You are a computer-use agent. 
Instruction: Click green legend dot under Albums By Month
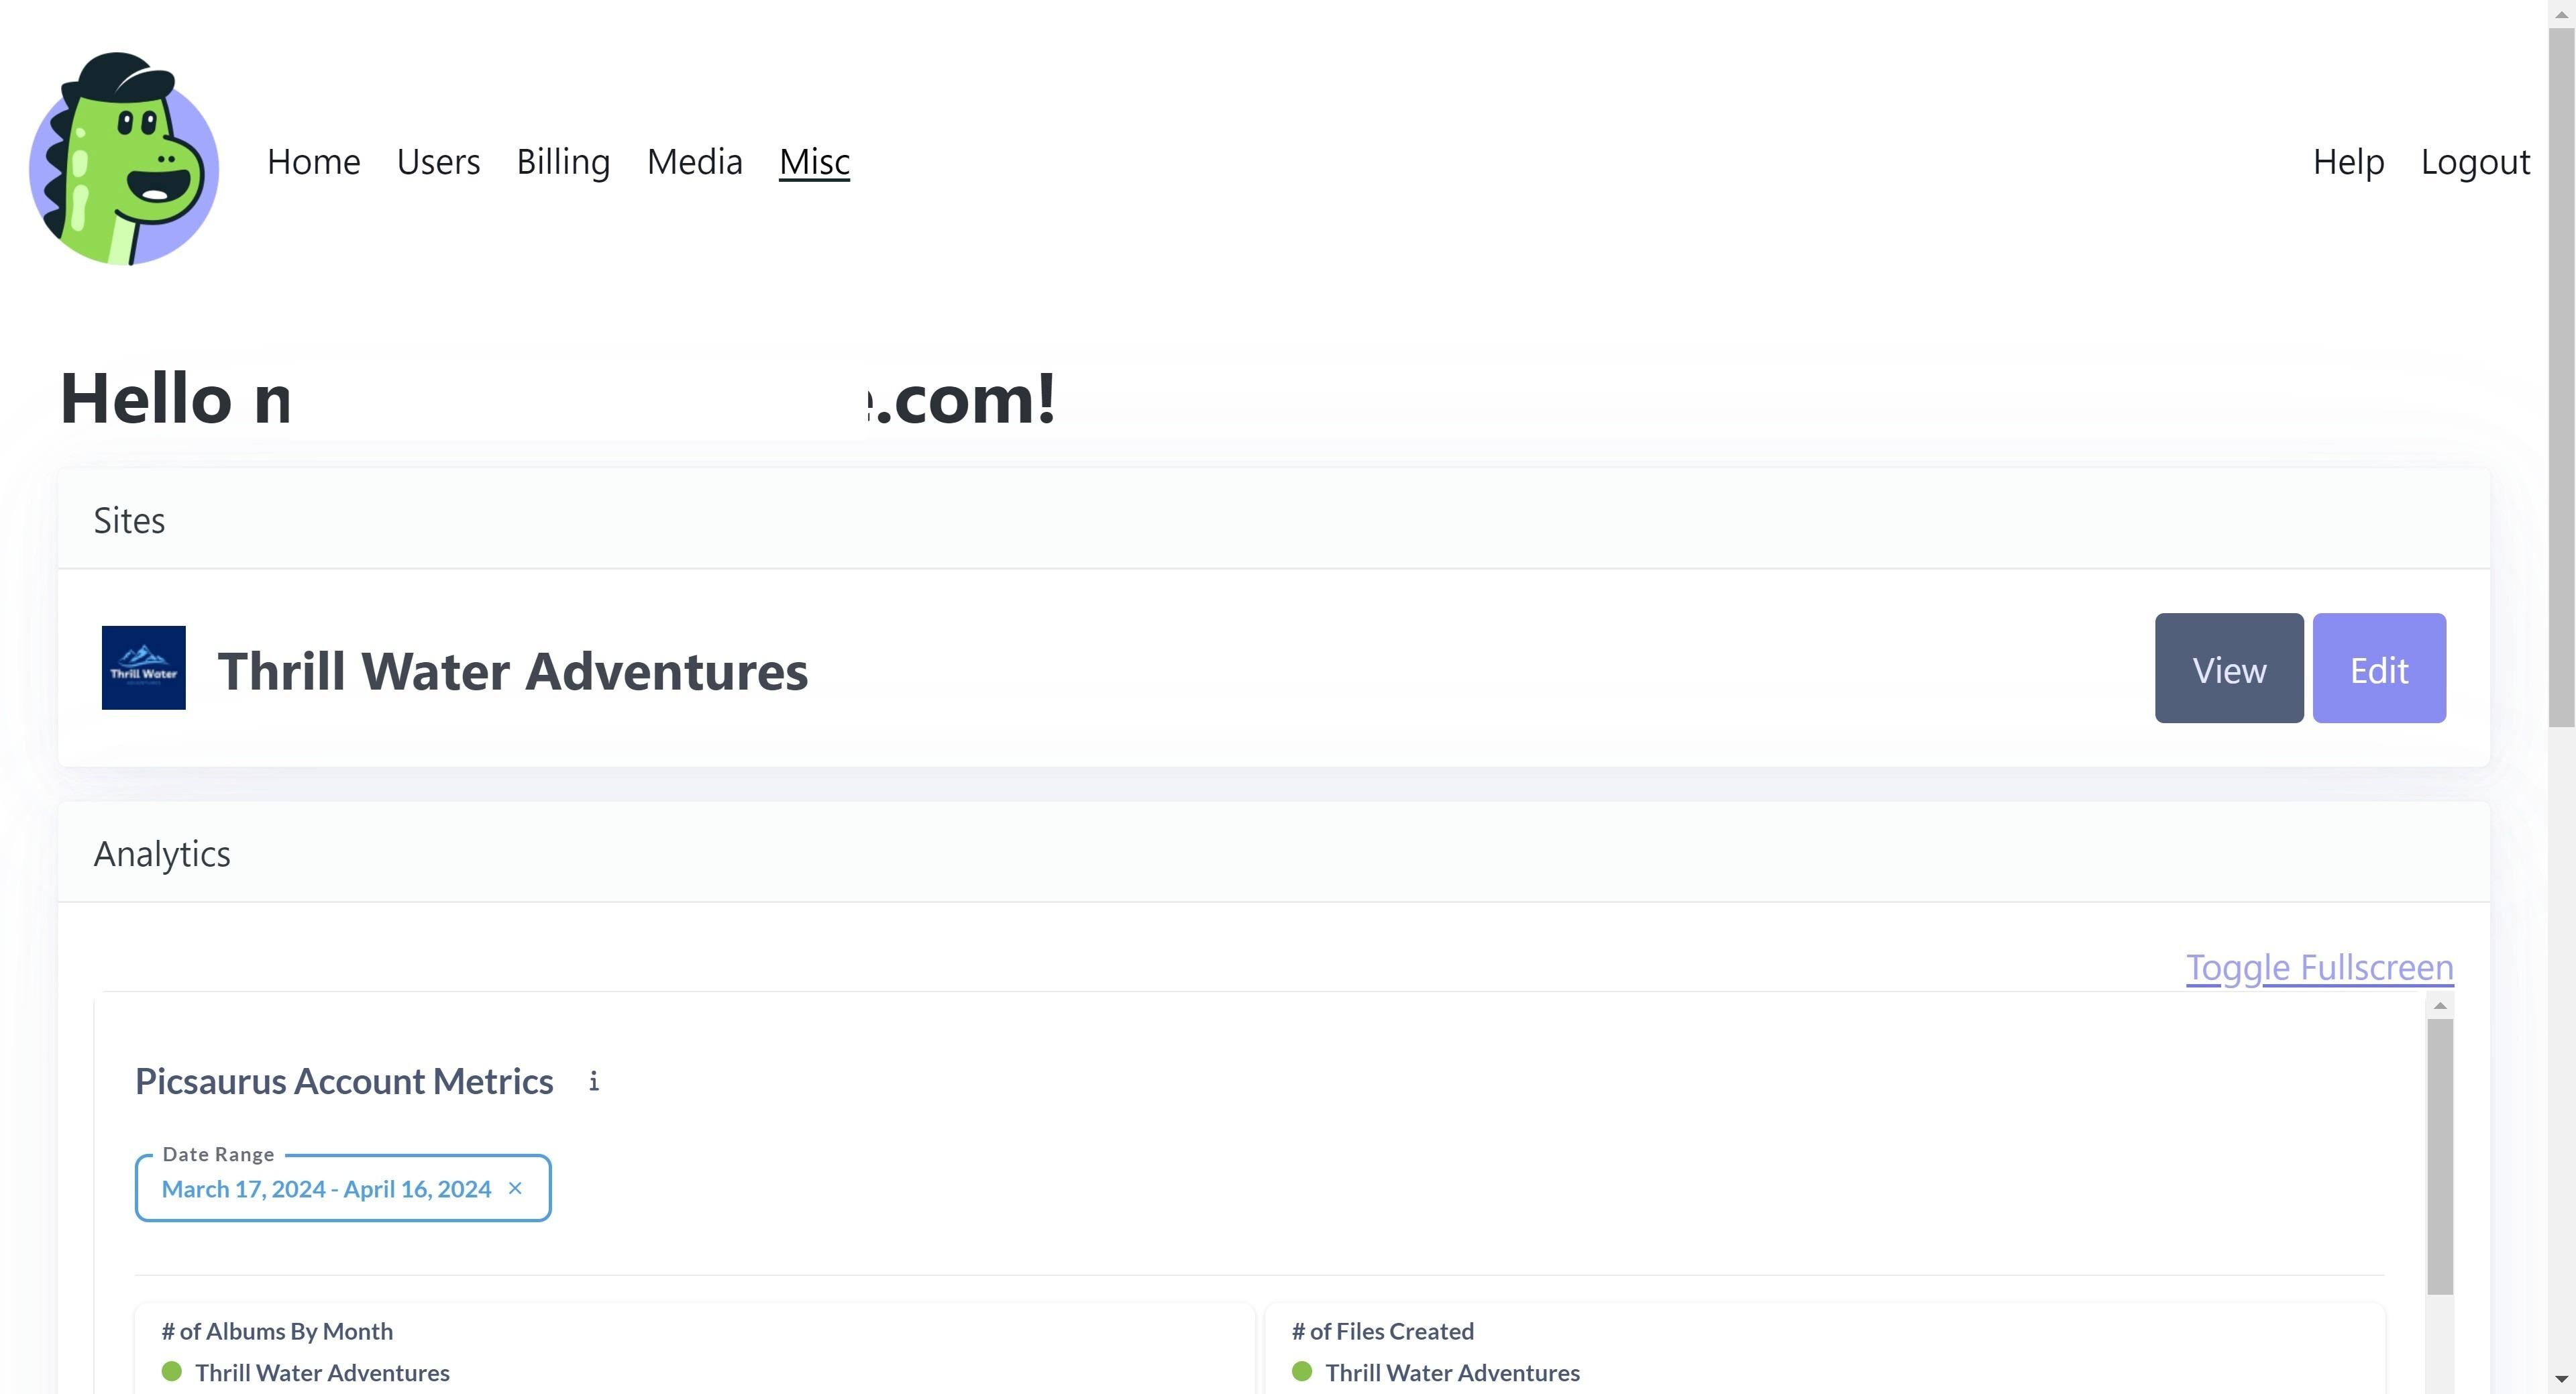pyautogui.click(x=172, y=1371)
